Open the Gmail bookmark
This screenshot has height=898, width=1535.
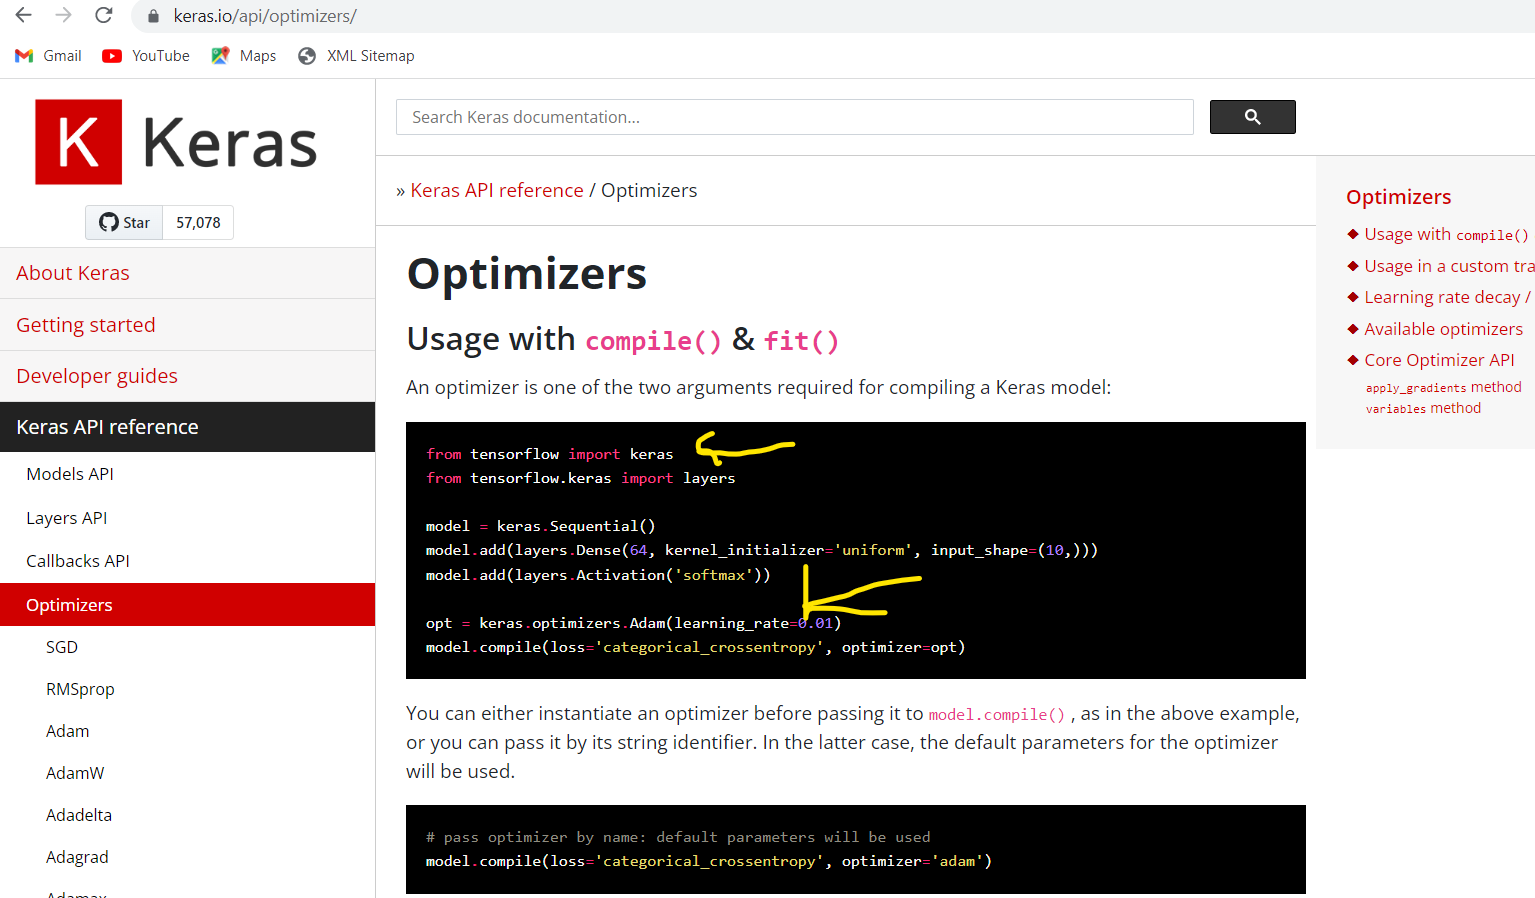click(x=48, y=56)
